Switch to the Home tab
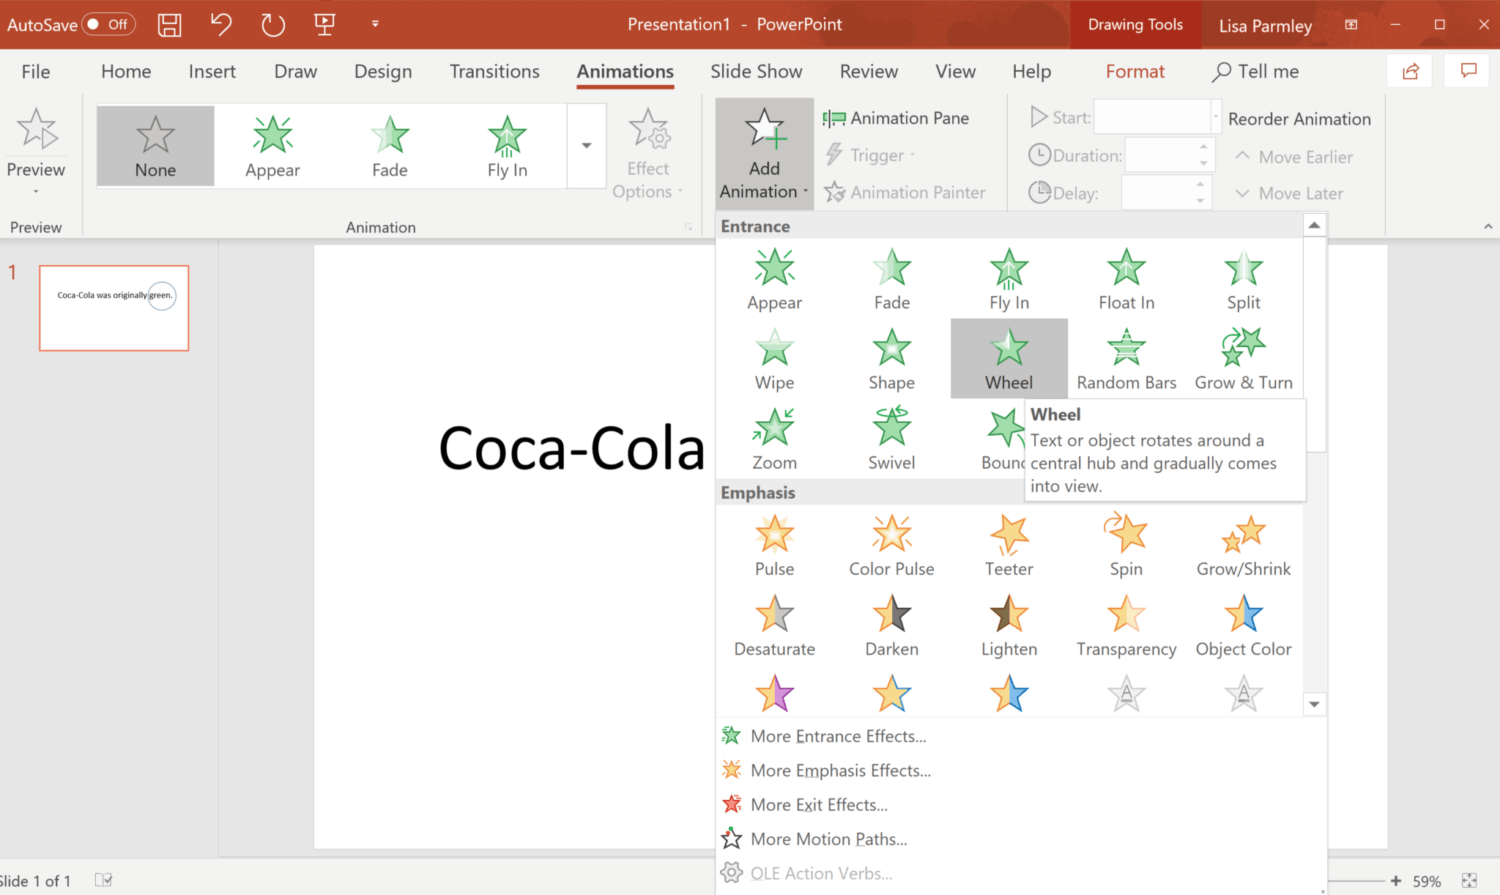1500x895 pixels. (126, 71)
